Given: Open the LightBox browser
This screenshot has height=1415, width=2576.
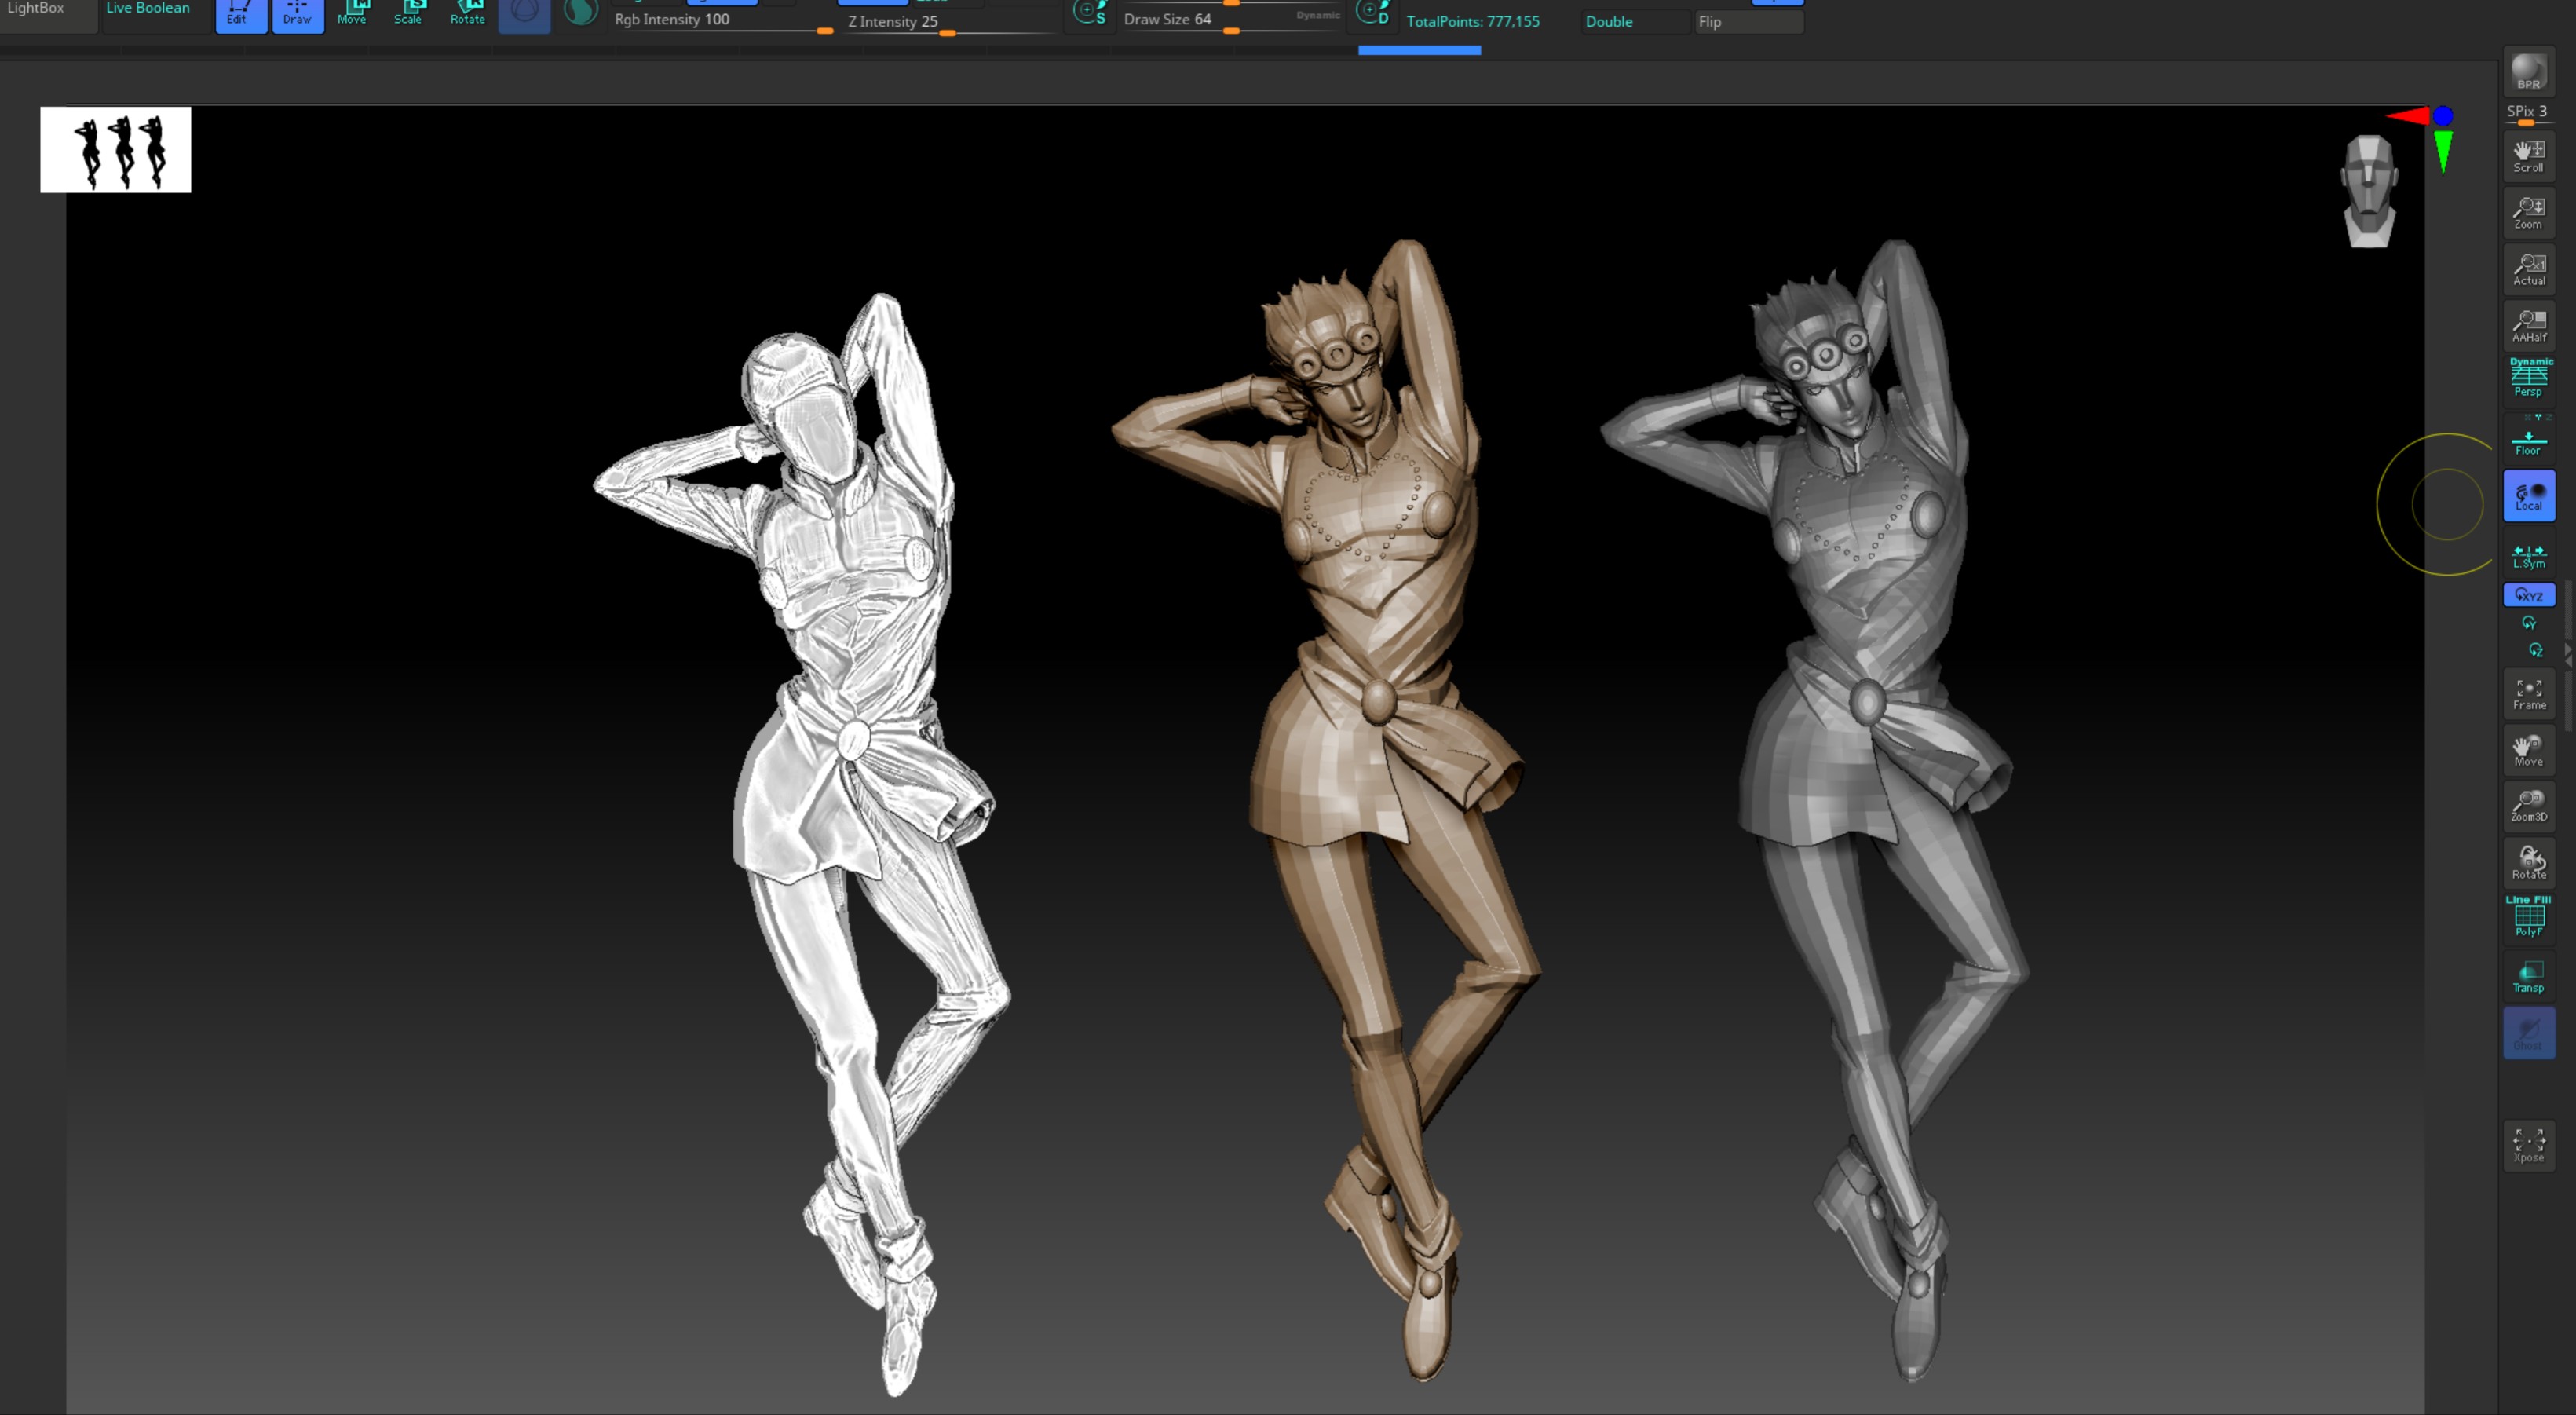Looking at the screenshot, I should click(x=36, y=9).
